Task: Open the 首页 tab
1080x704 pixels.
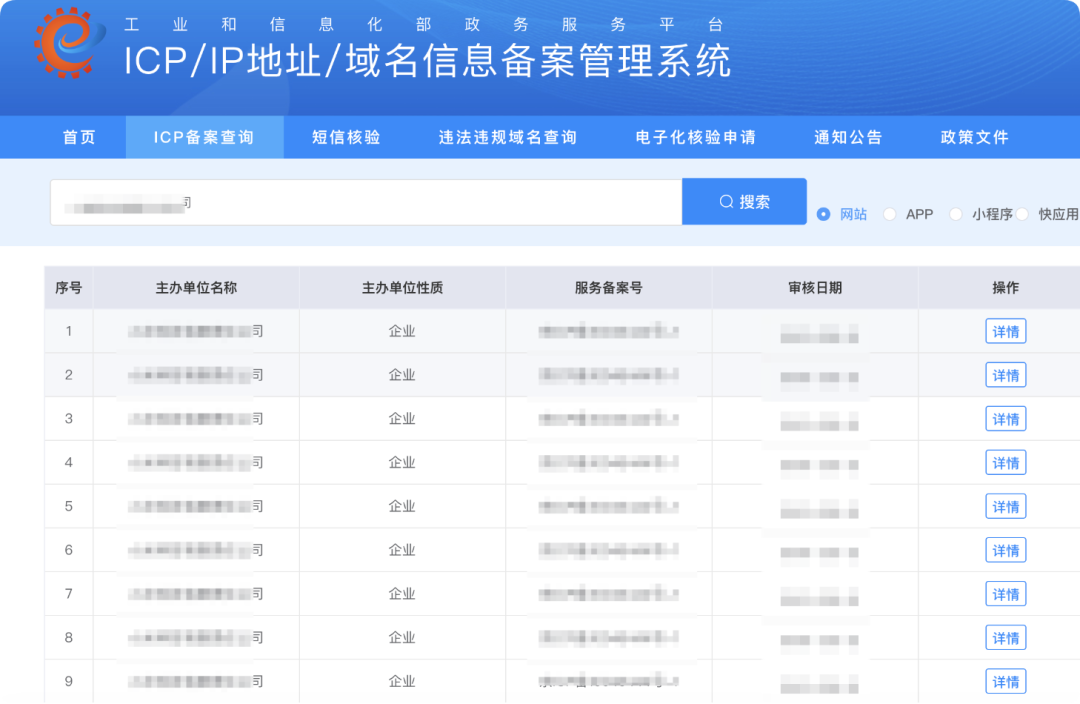Action: [80, 137]
